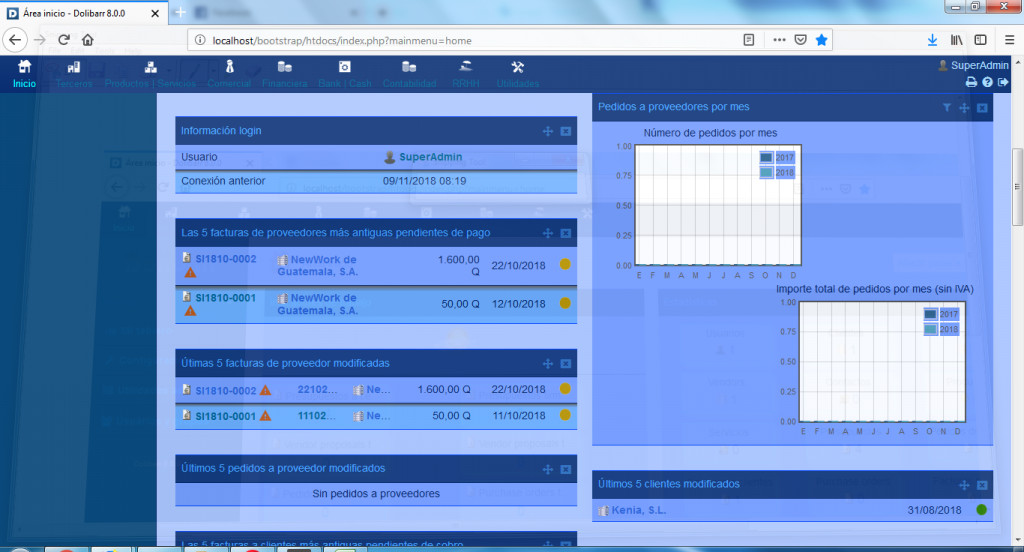1024x552 pixels.
Task: Toggle Firefox sidebar
Action: pyautogui.click(x=980, y=40)
